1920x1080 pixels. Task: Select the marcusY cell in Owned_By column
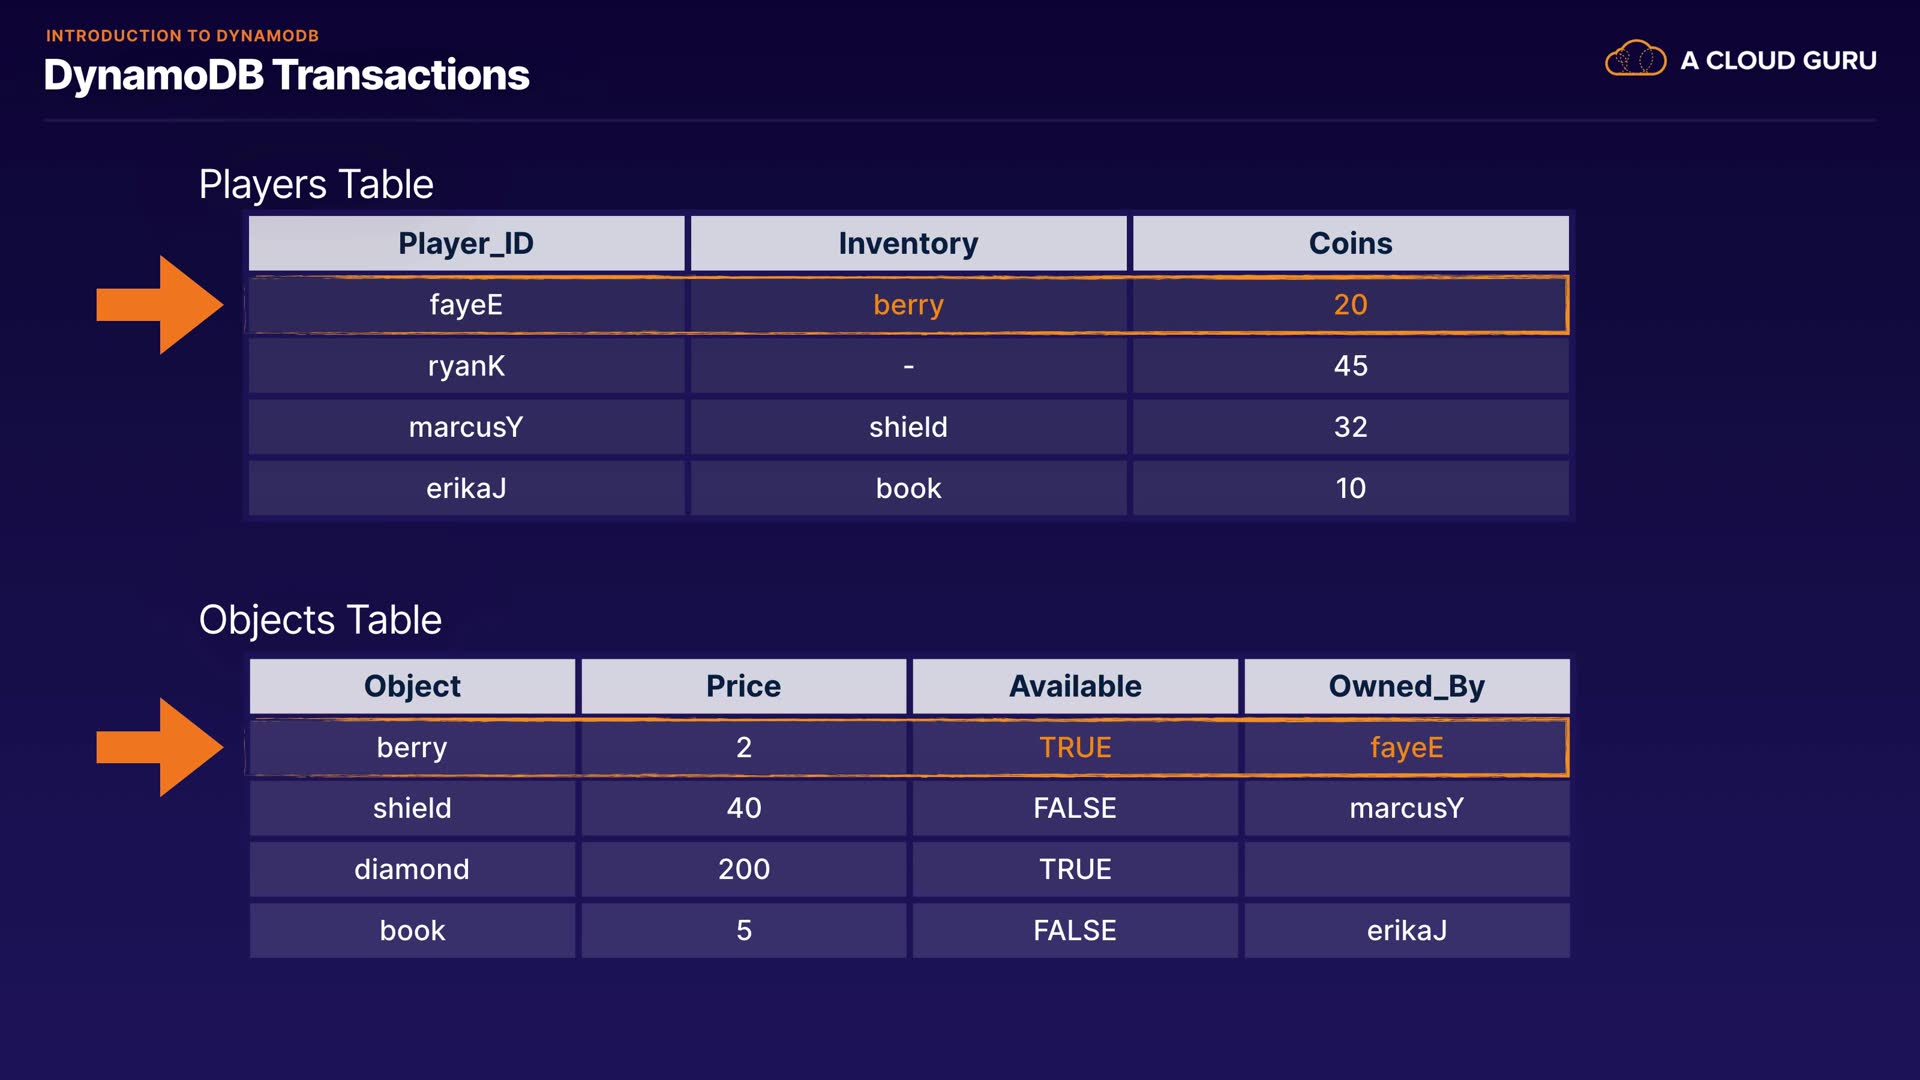point(1406,809)
